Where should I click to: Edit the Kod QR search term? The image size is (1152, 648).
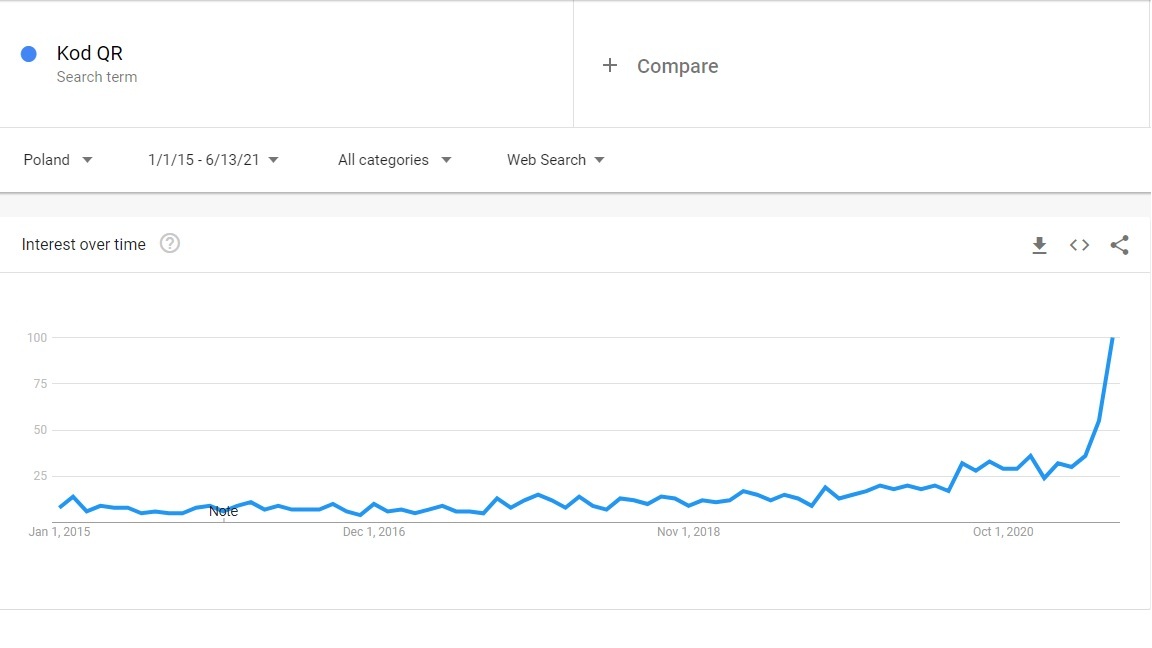90,53
